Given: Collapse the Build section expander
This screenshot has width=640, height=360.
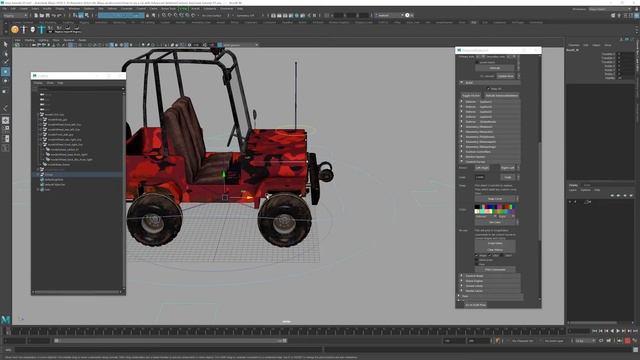Looking at the screenshot, I should point(462,82).
